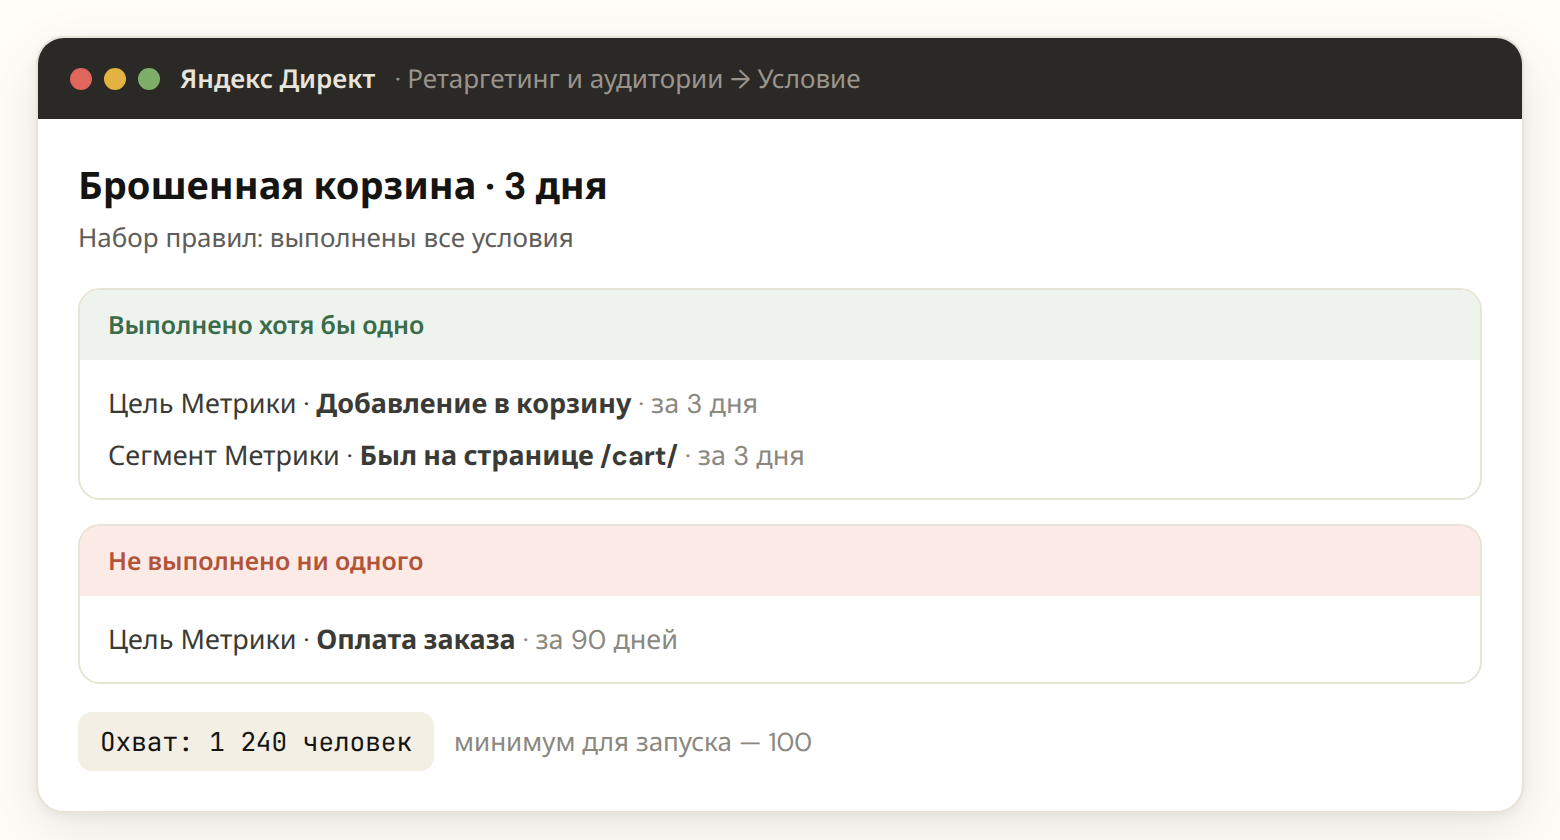Select the Добавление в корзину goal rule
This screenshot has height=840, width=1560.
[x=474, y=404]
